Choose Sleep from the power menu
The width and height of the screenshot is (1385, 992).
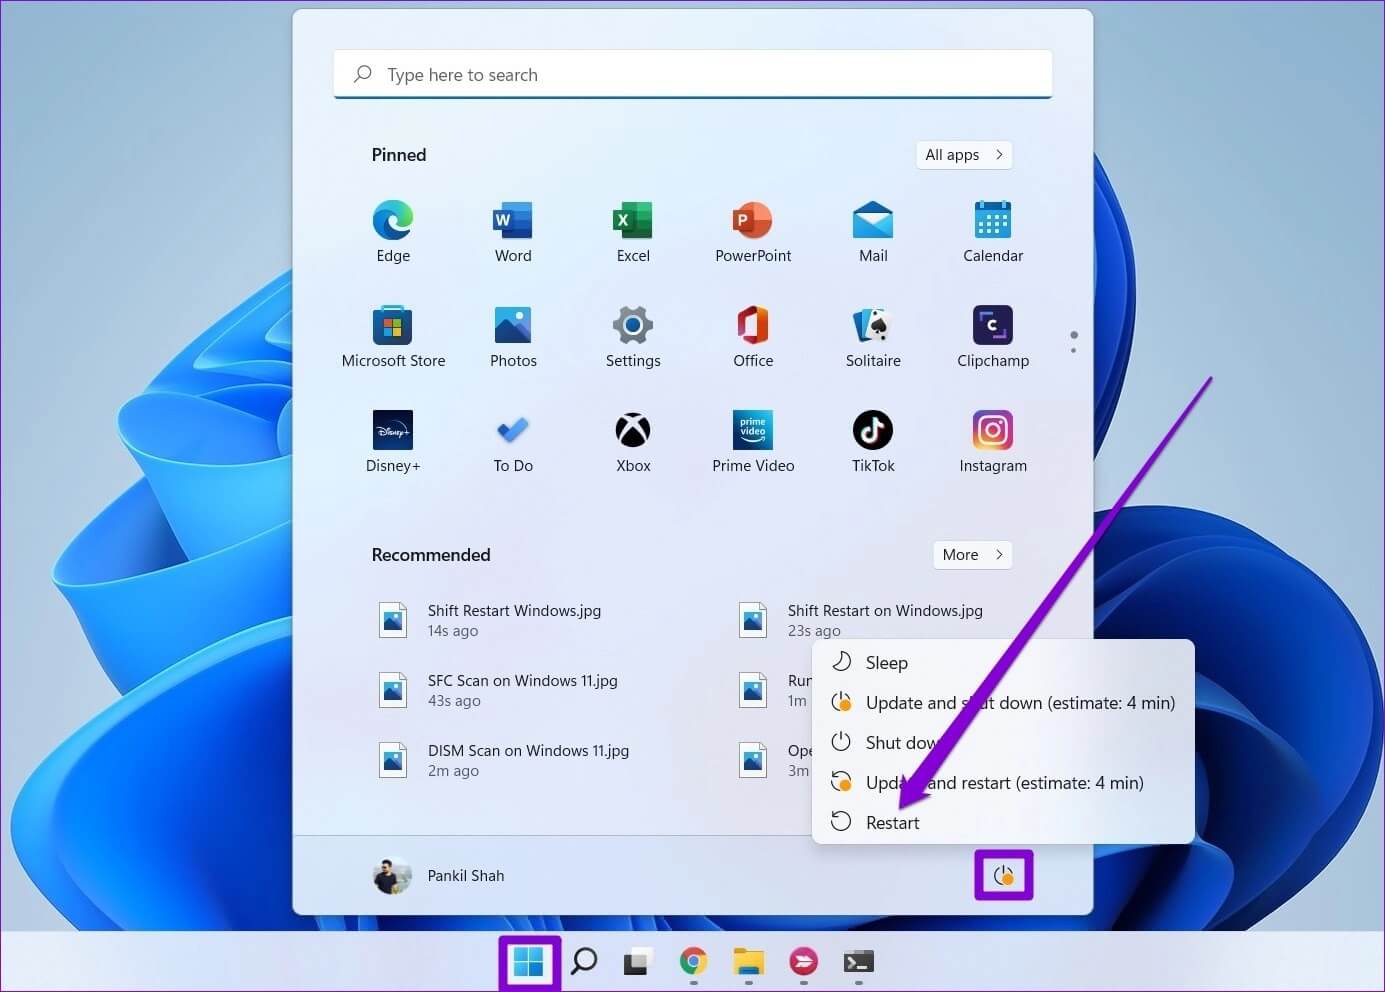click(x=1003, y=662)
